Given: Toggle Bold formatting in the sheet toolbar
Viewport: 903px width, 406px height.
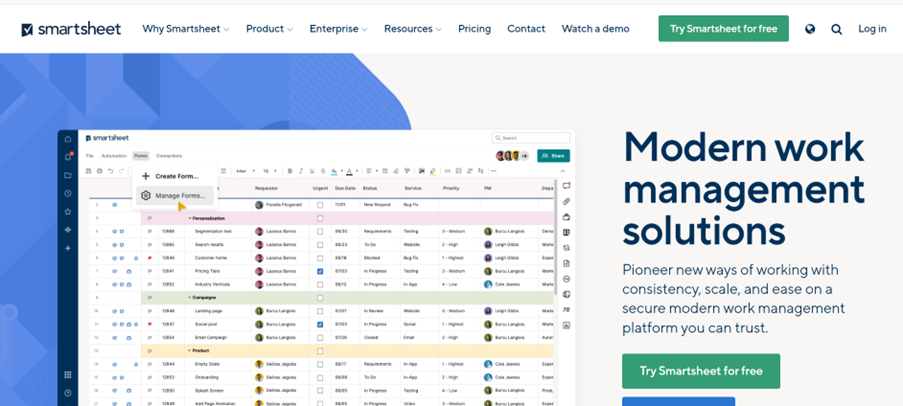Looking at the screenshot, I should pyautogui.click(x=290, y=171).
